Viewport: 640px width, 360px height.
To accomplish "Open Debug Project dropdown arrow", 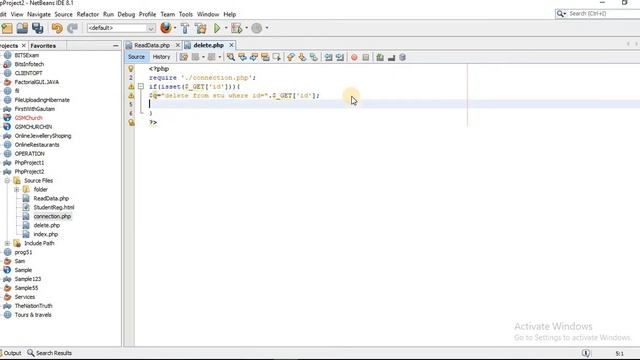I will [x=246, y=28].
